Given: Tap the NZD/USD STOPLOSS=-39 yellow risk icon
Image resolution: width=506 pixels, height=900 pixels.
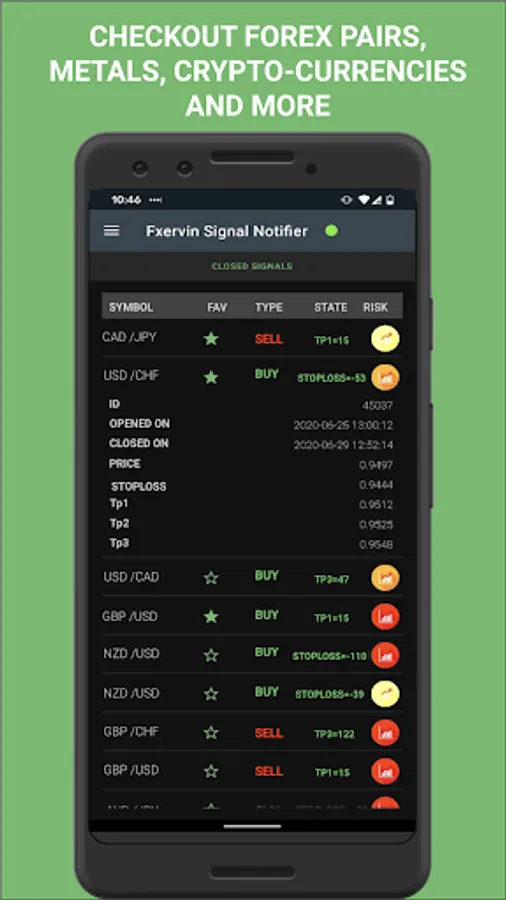Looking at the screenshot, I should coord(385,694).
